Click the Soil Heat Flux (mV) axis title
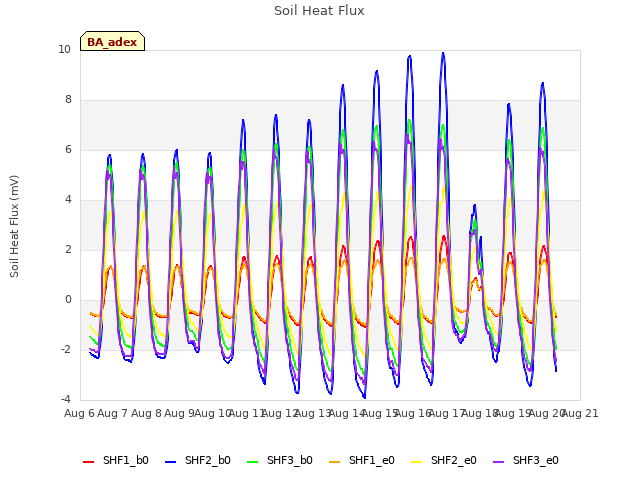 click(x=14, y=226)
